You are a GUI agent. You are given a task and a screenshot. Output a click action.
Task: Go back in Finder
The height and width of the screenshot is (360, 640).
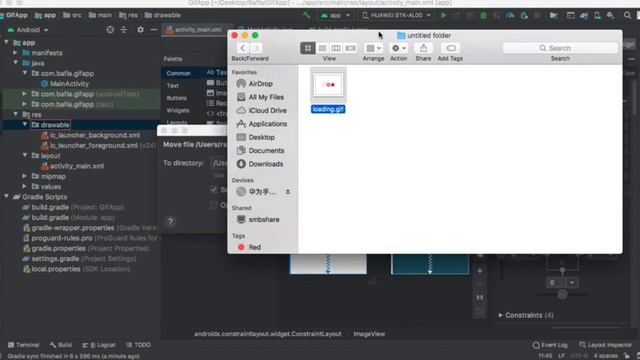[x=242, y=48]
